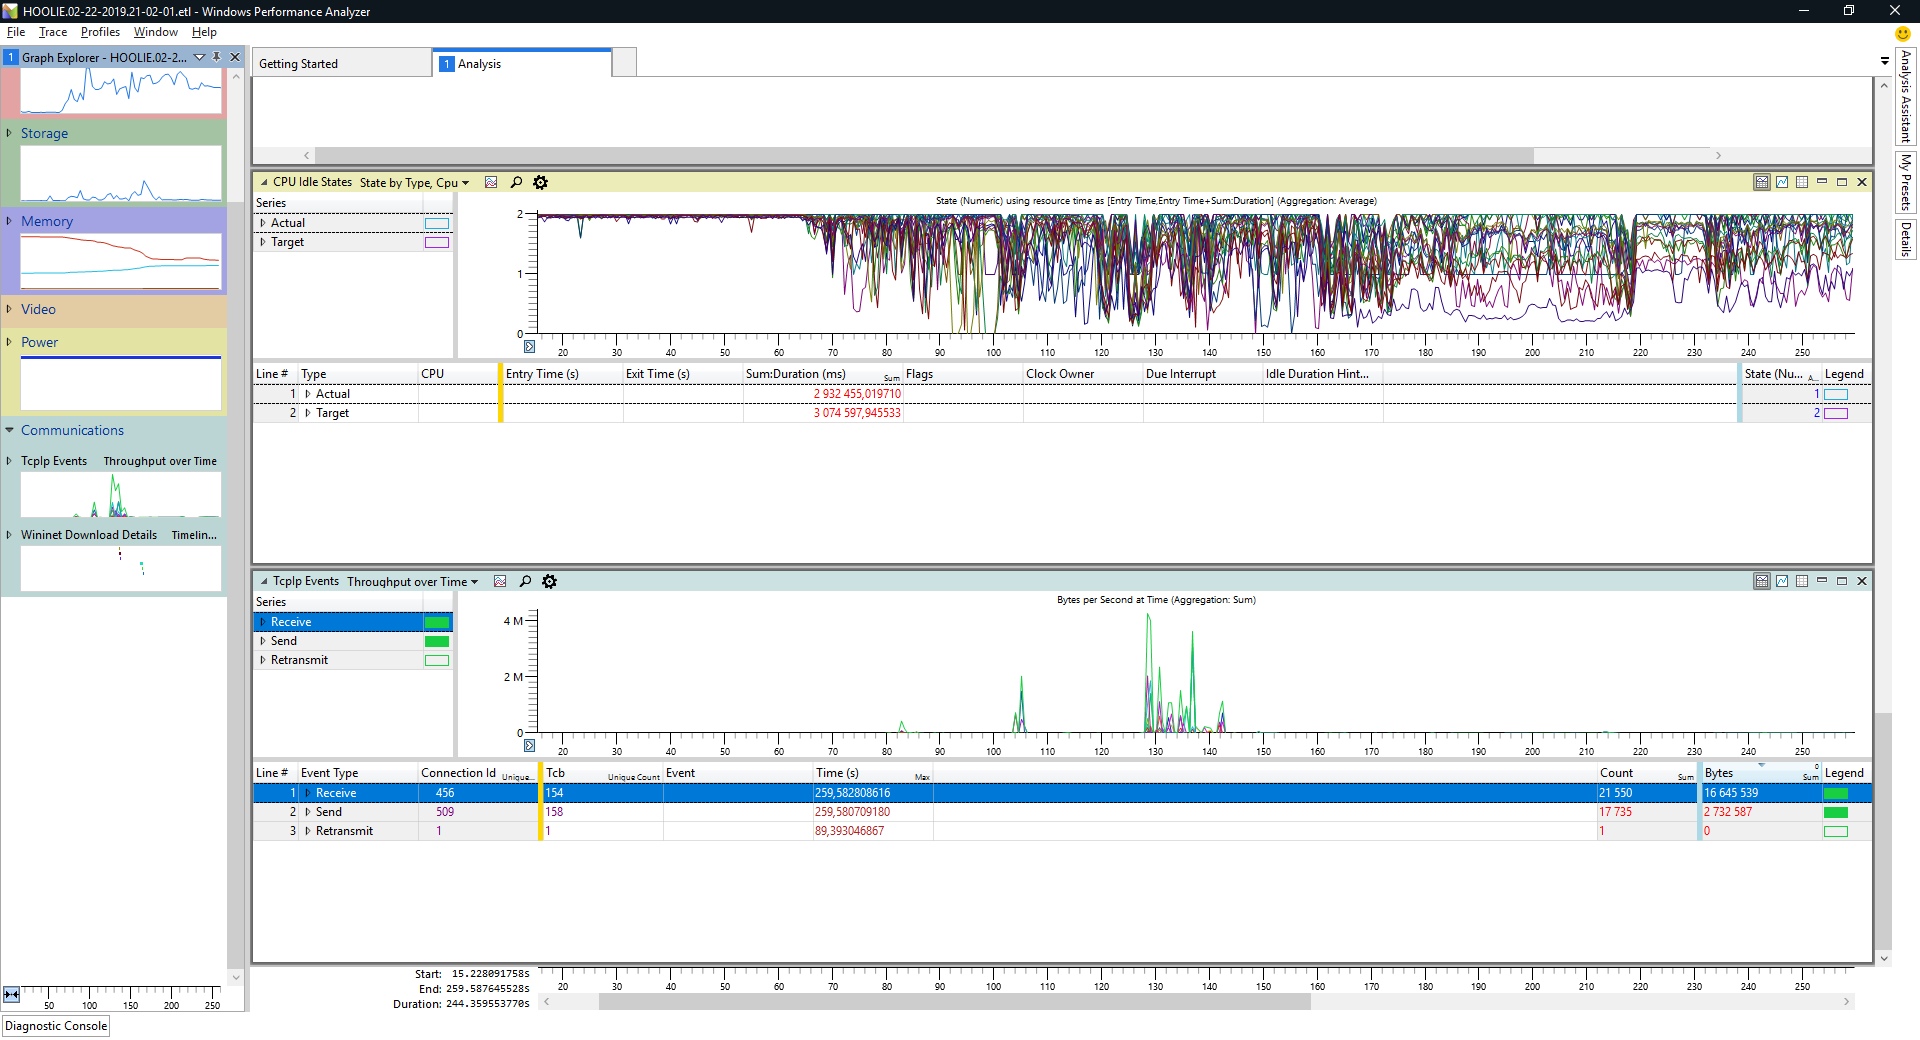Open TcpIp Events view editor gear icon
This screenshot has width=1920, height=1040.
click(549, 581)
